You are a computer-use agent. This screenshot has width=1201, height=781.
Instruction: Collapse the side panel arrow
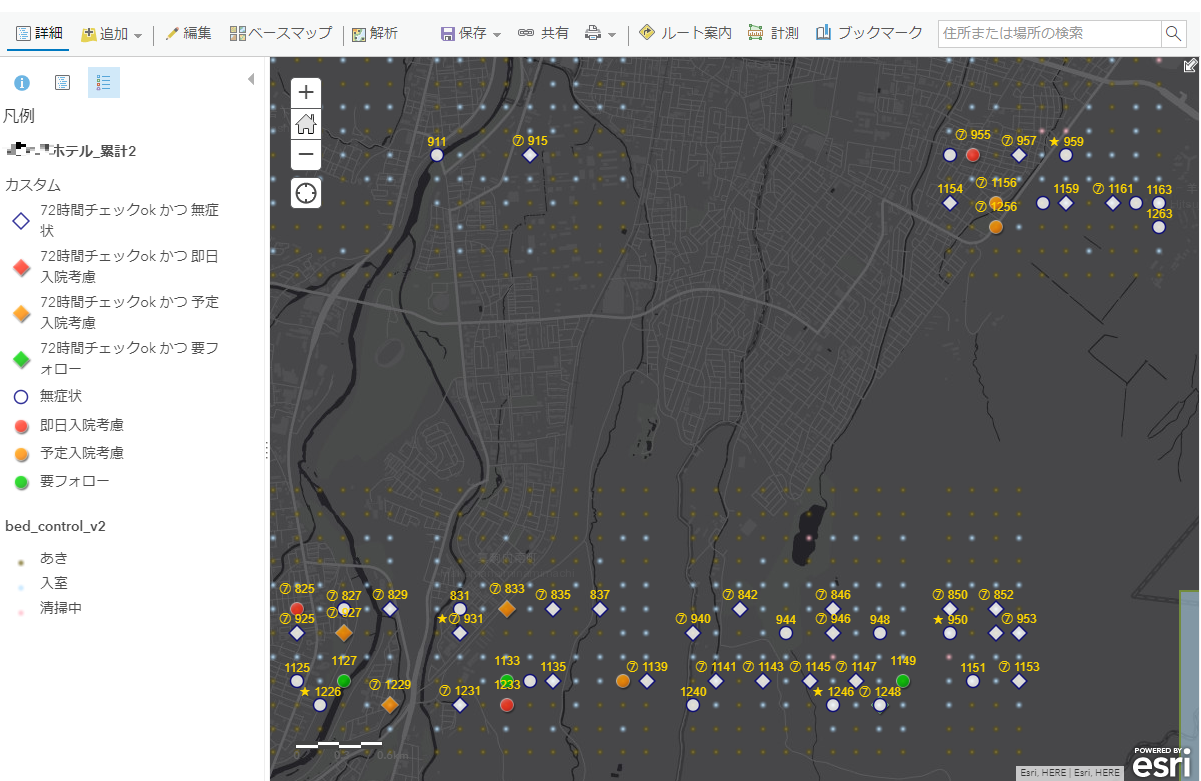(x=250, y=79)
